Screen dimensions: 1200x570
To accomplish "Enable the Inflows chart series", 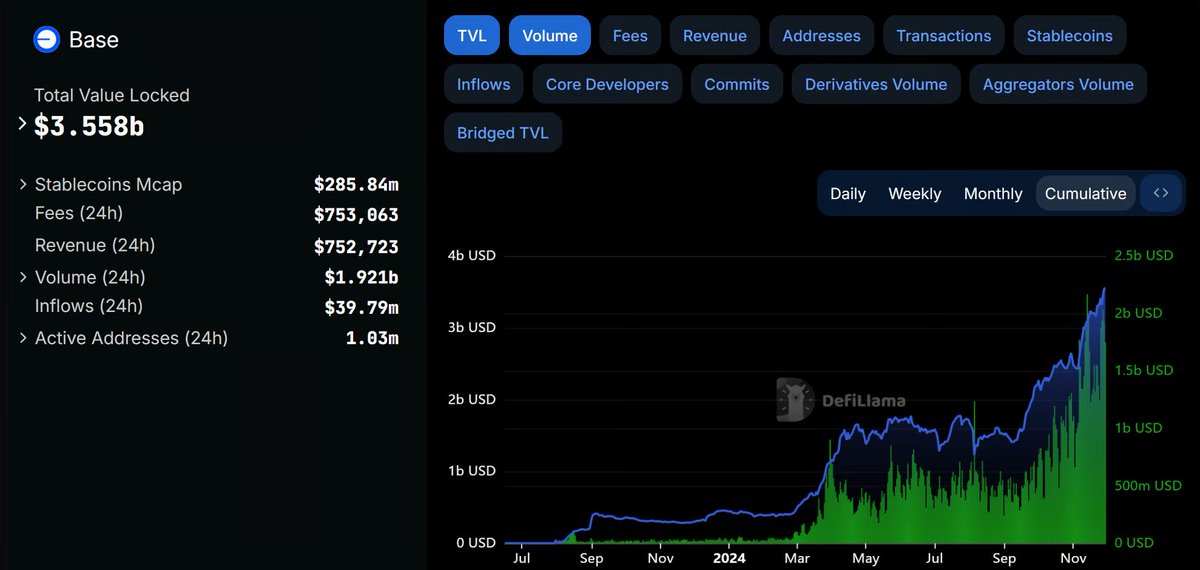I will click(484, 84).
